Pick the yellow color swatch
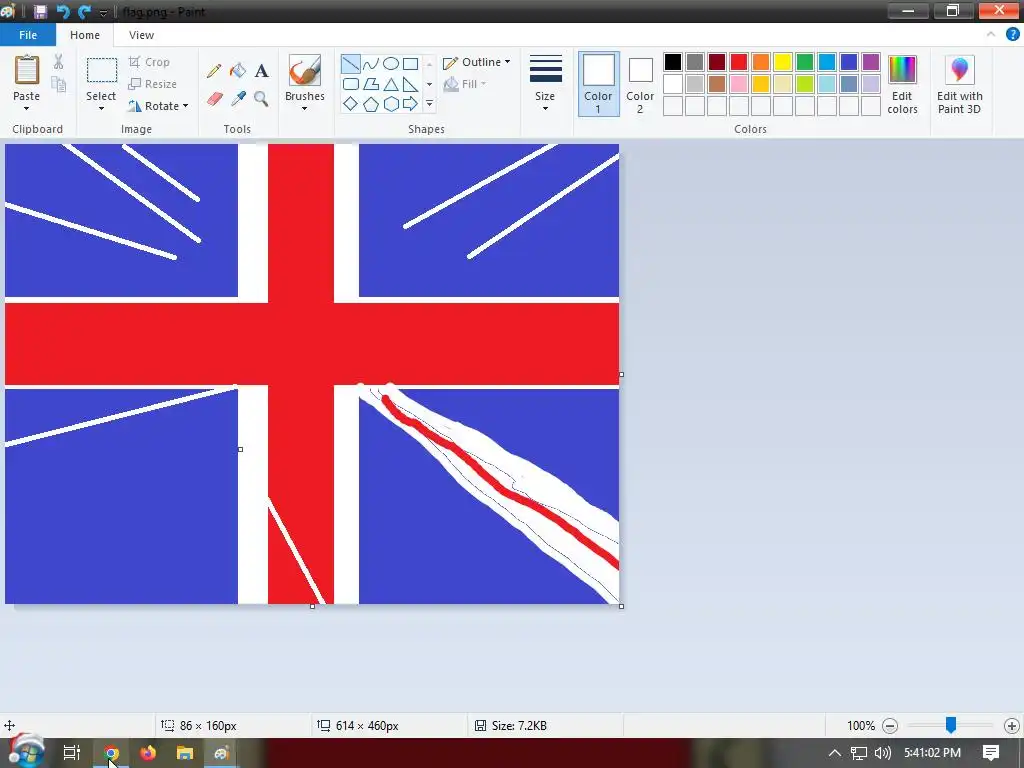The width and height of the screenshot is (1024, 768). coord(782,62)
